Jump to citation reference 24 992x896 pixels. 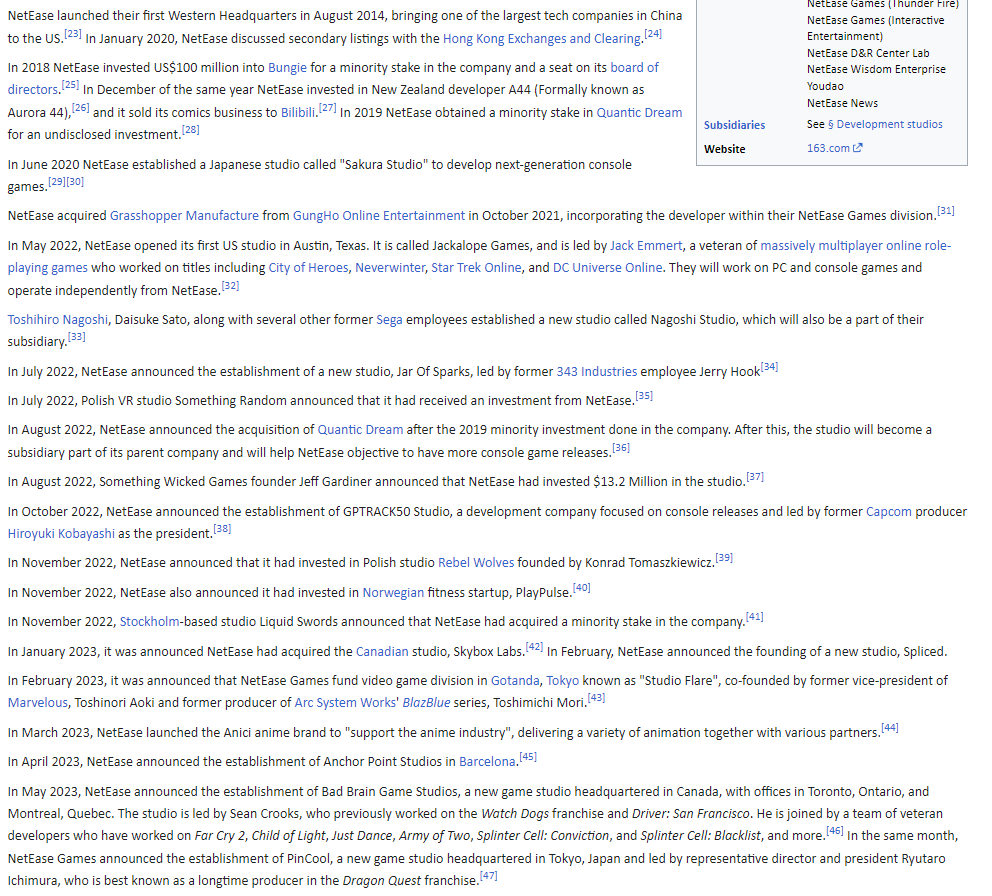coord(653,34)
